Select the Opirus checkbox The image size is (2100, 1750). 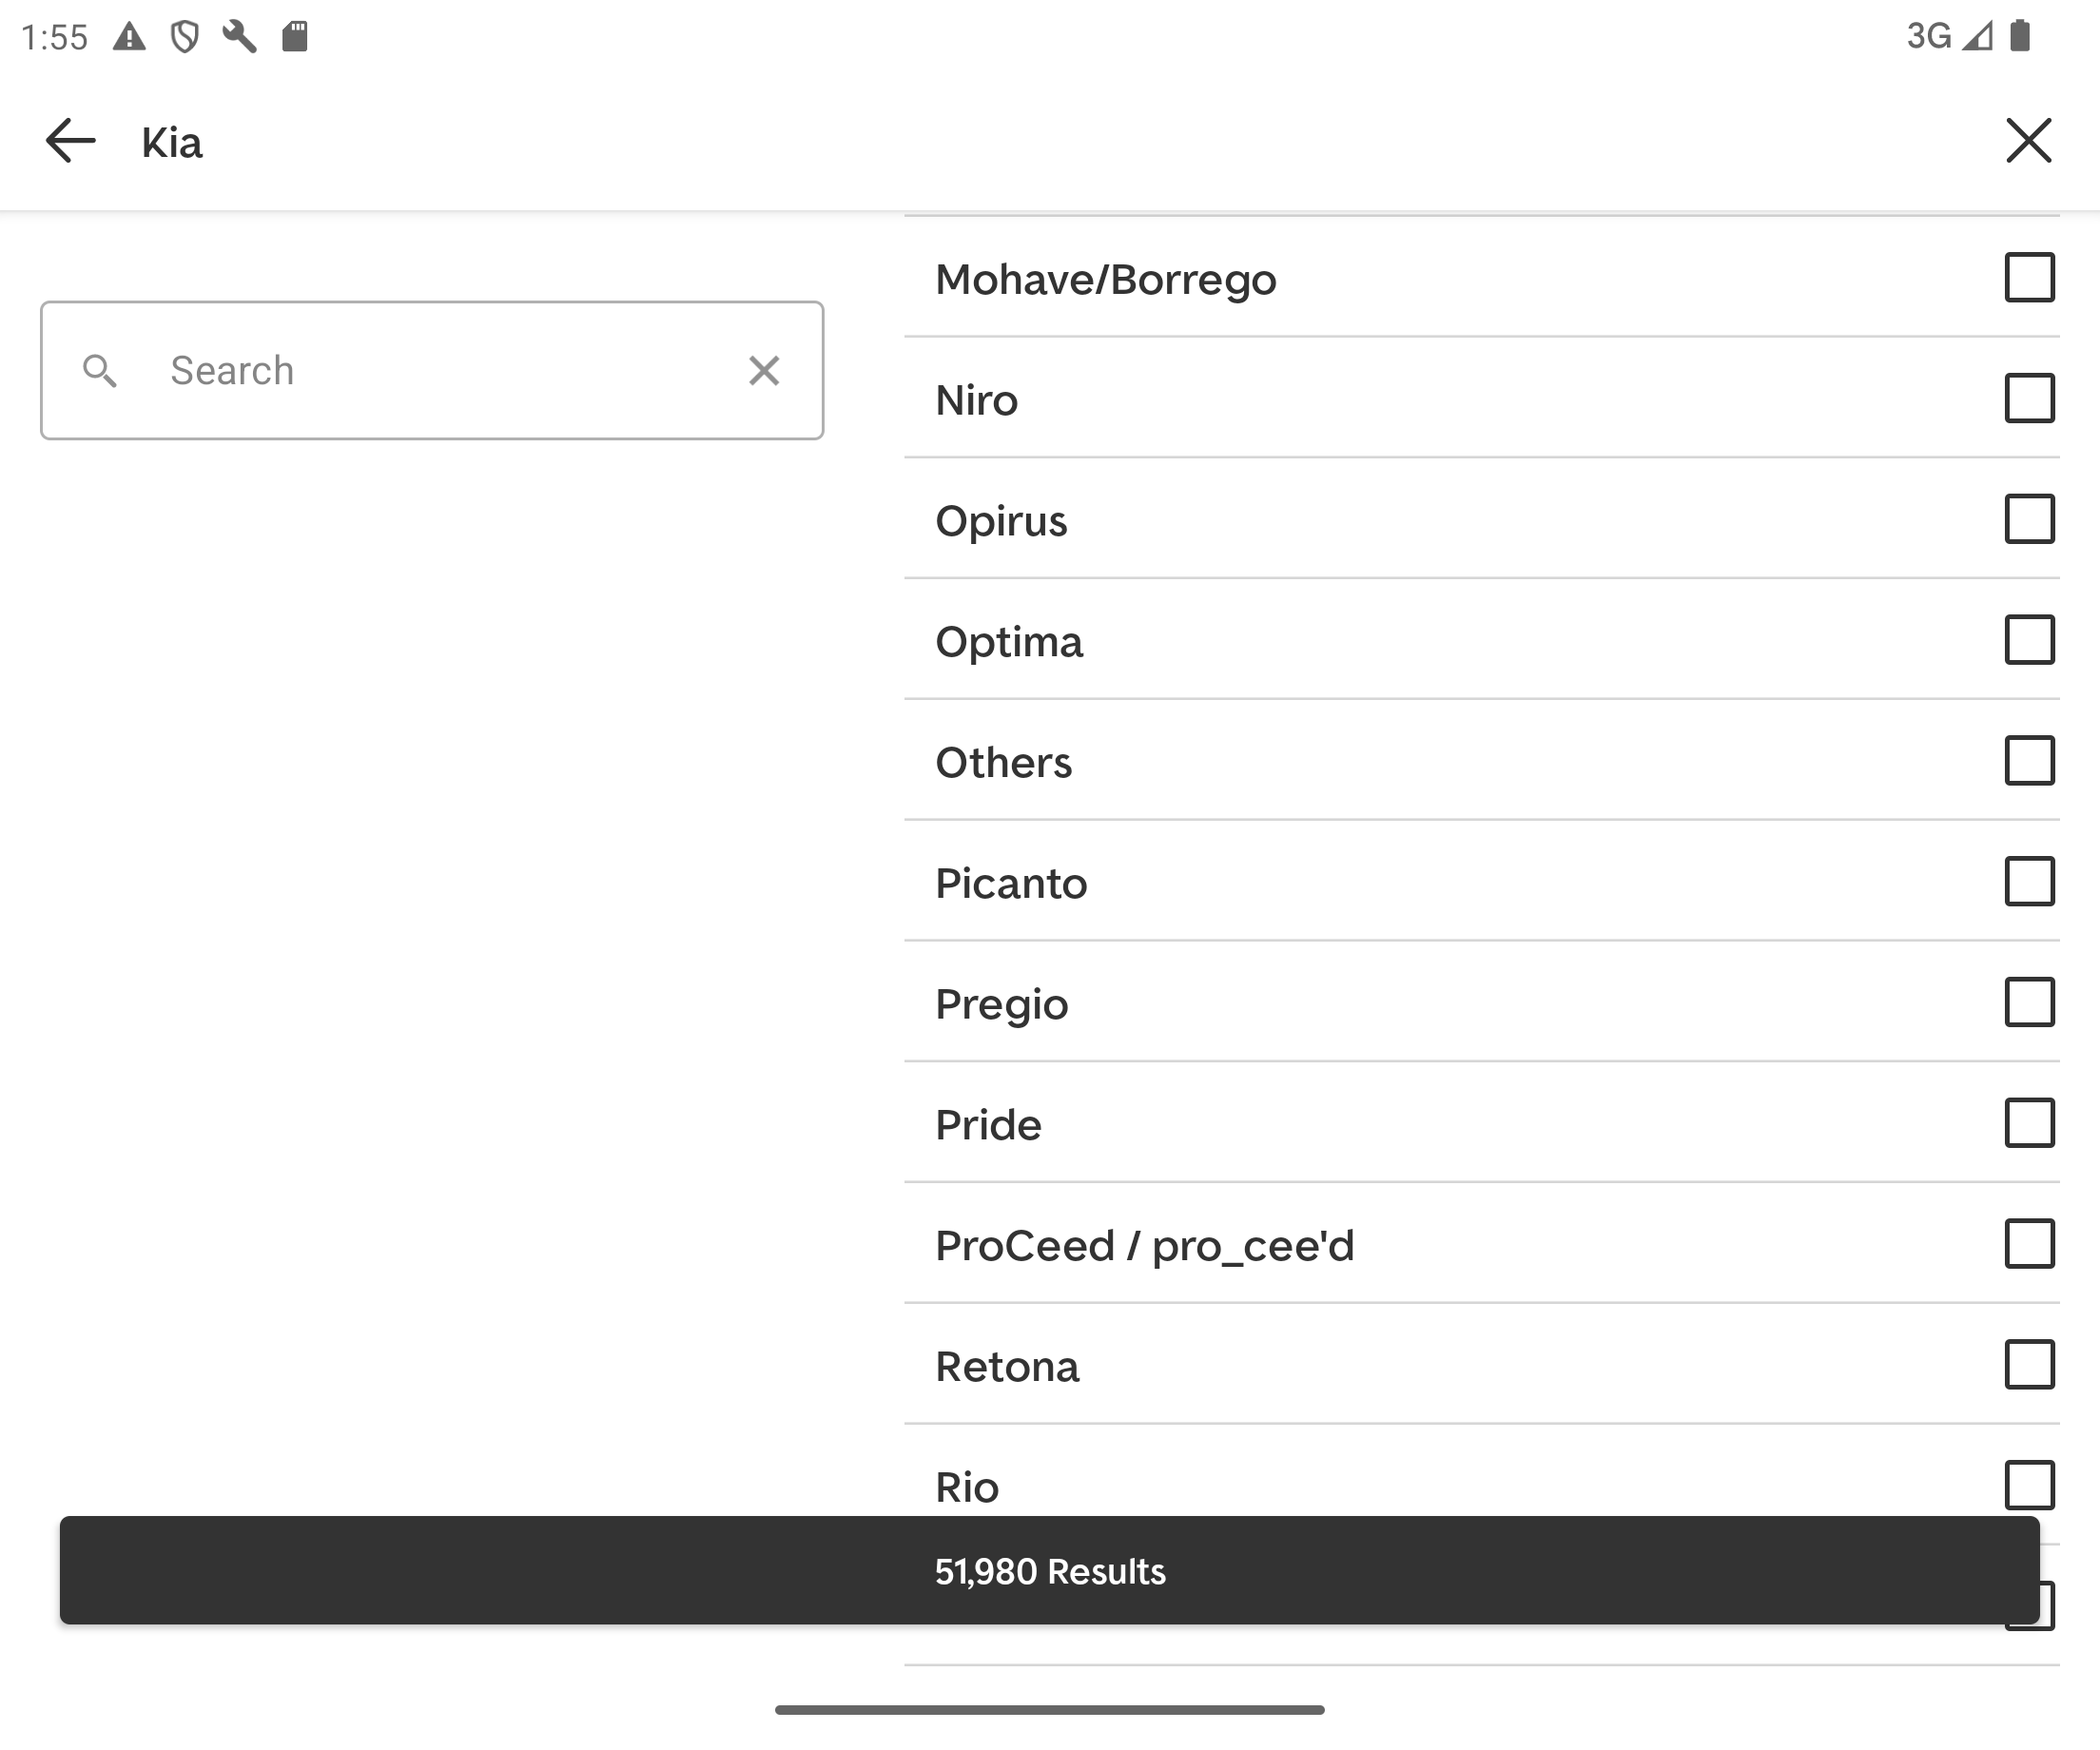pyautogui.click(x=2029, y=518)
